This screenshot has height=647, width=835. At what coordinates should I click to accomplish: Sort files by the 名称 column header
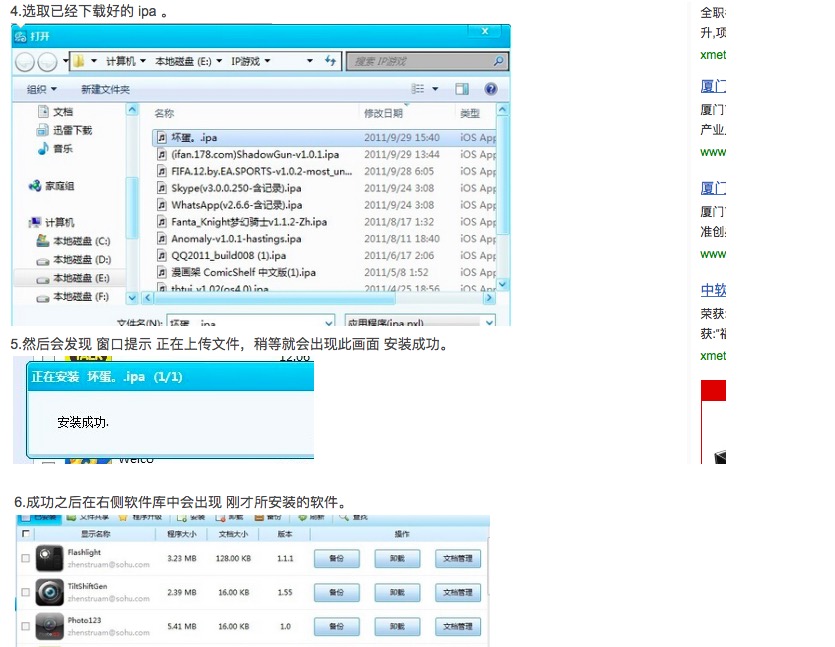pyautogui.click(x=164, y=113)
